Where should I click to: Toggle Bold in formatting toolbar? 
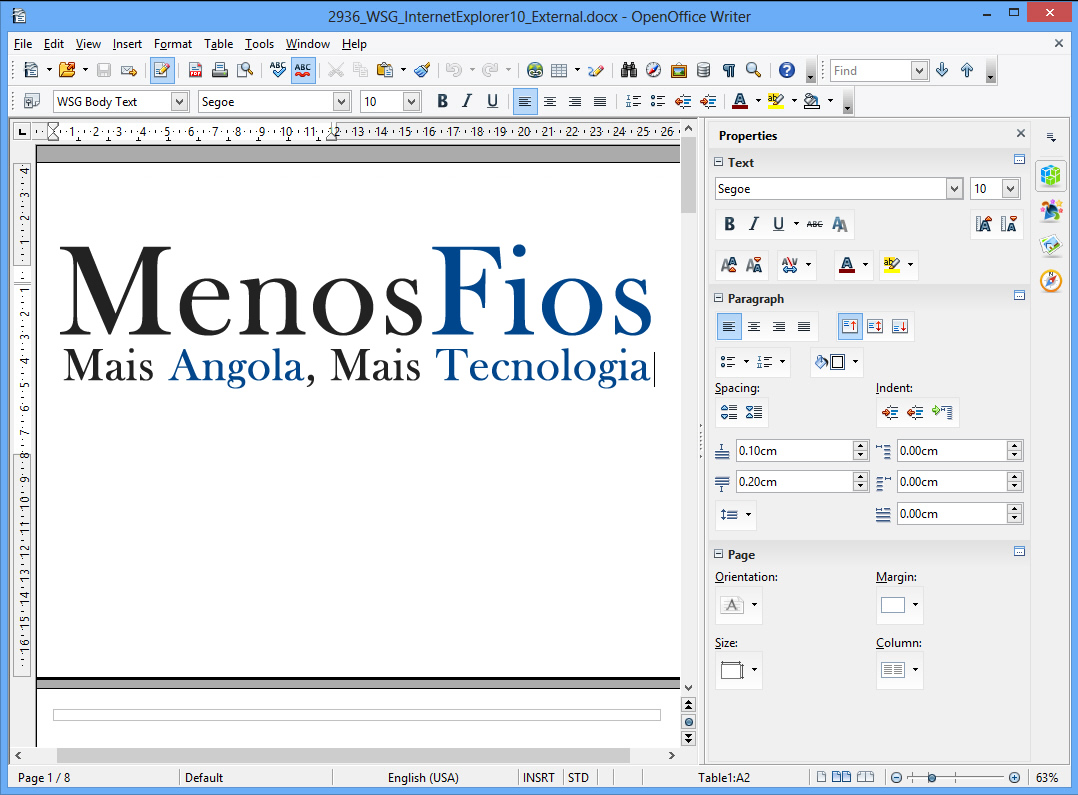pos(442,102)
